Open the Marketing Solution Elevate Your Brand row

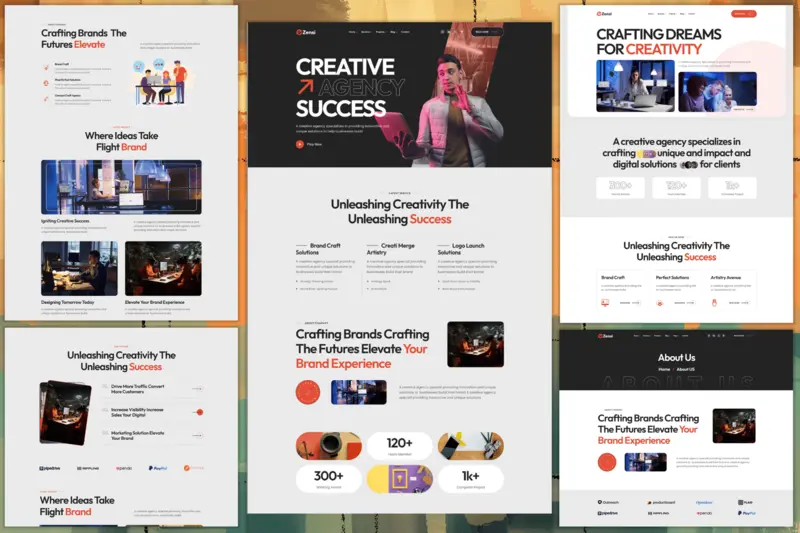pyautogui.click(x=153, y=435)
